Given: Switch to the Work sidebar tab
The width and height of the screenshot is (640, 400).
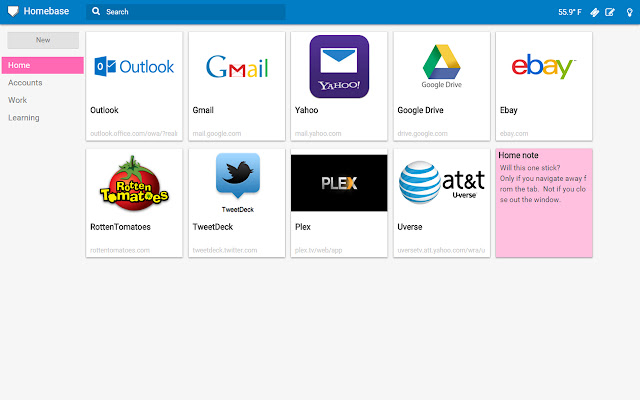Looking at the screenshot, I should (x=17, y=100).
